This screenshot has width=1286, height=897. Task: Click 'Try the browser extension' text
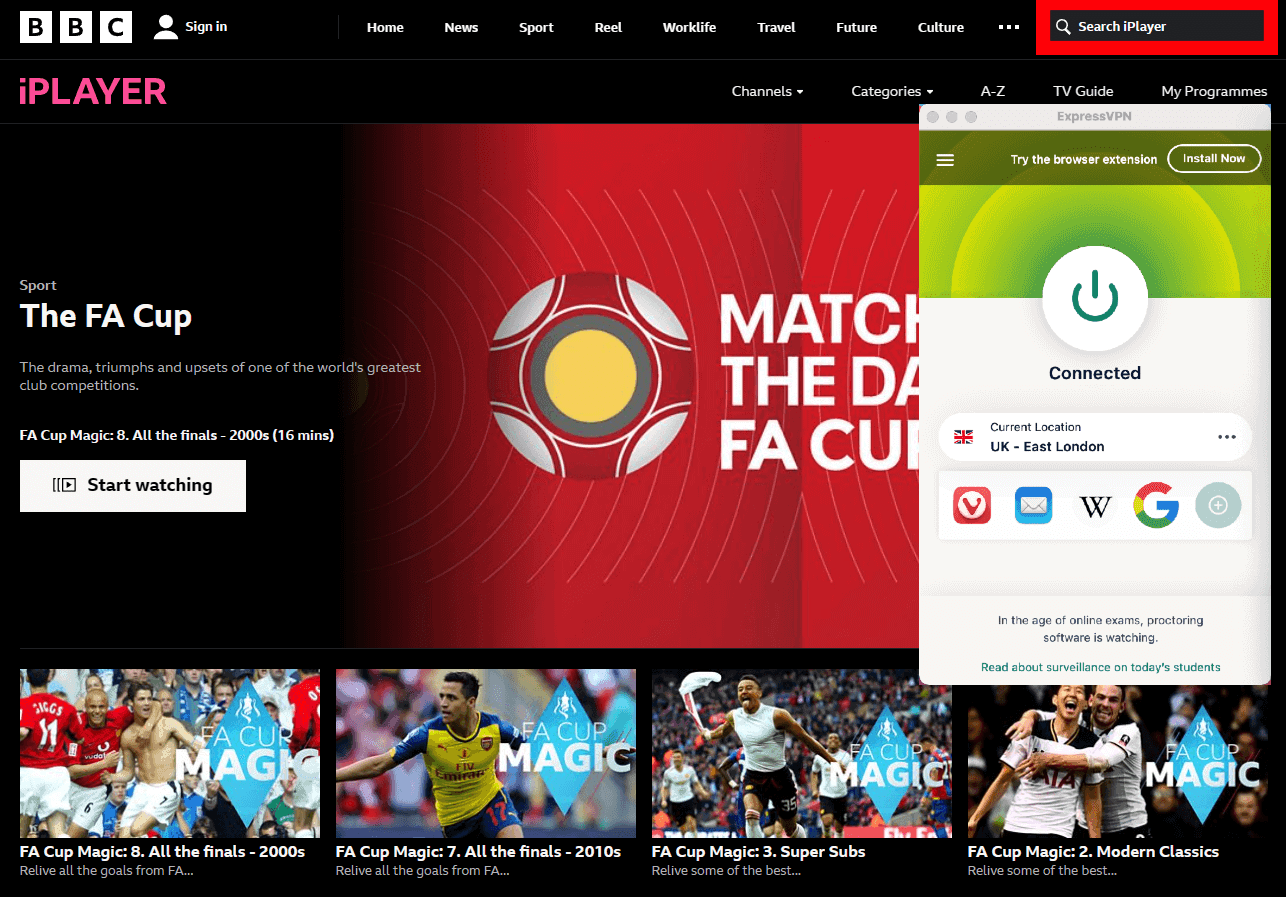tap(1084, 160)
